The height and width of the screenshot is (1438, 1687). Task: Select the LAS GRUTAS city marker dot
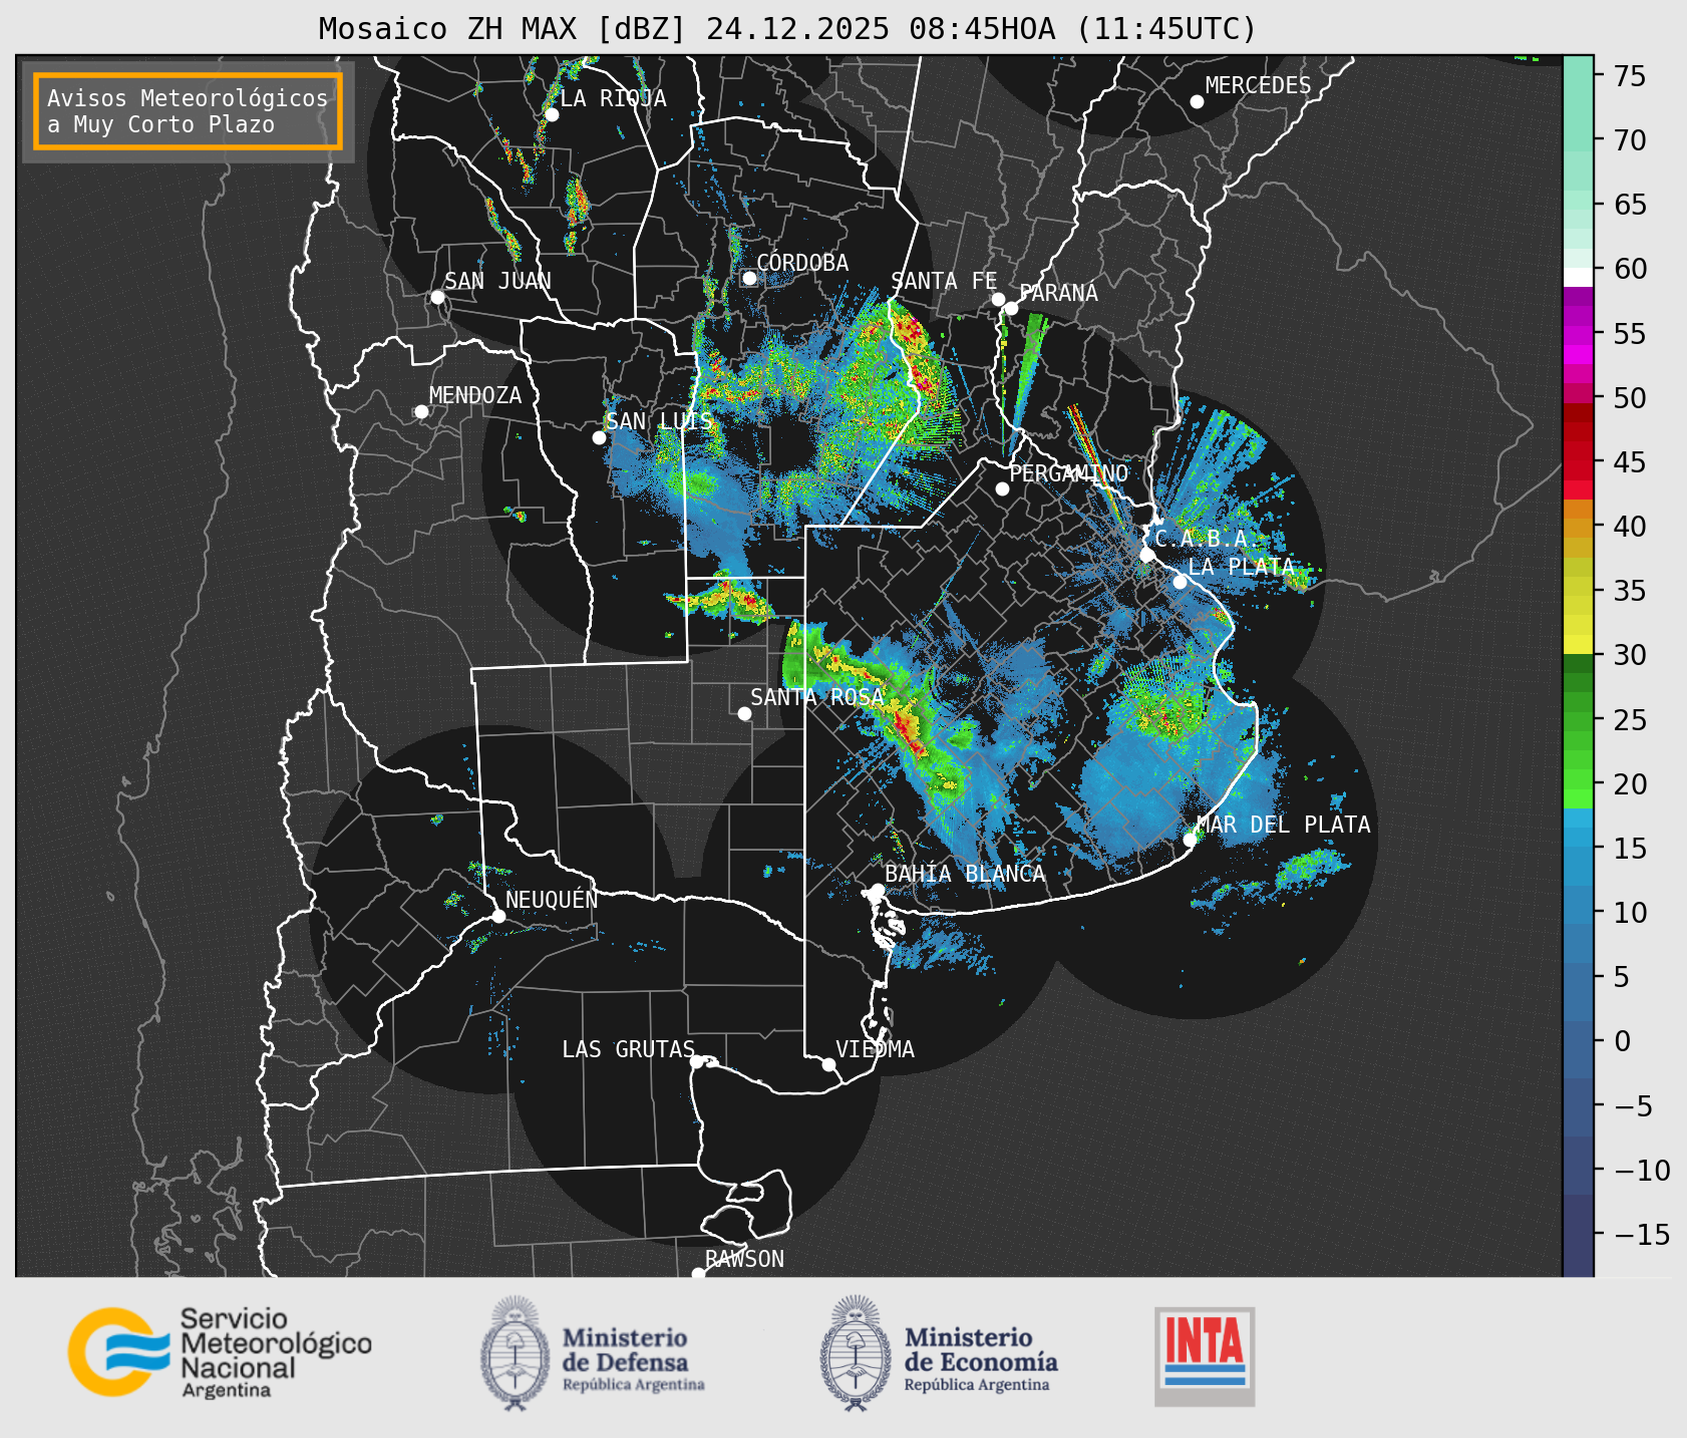[x=697, y=1062]
